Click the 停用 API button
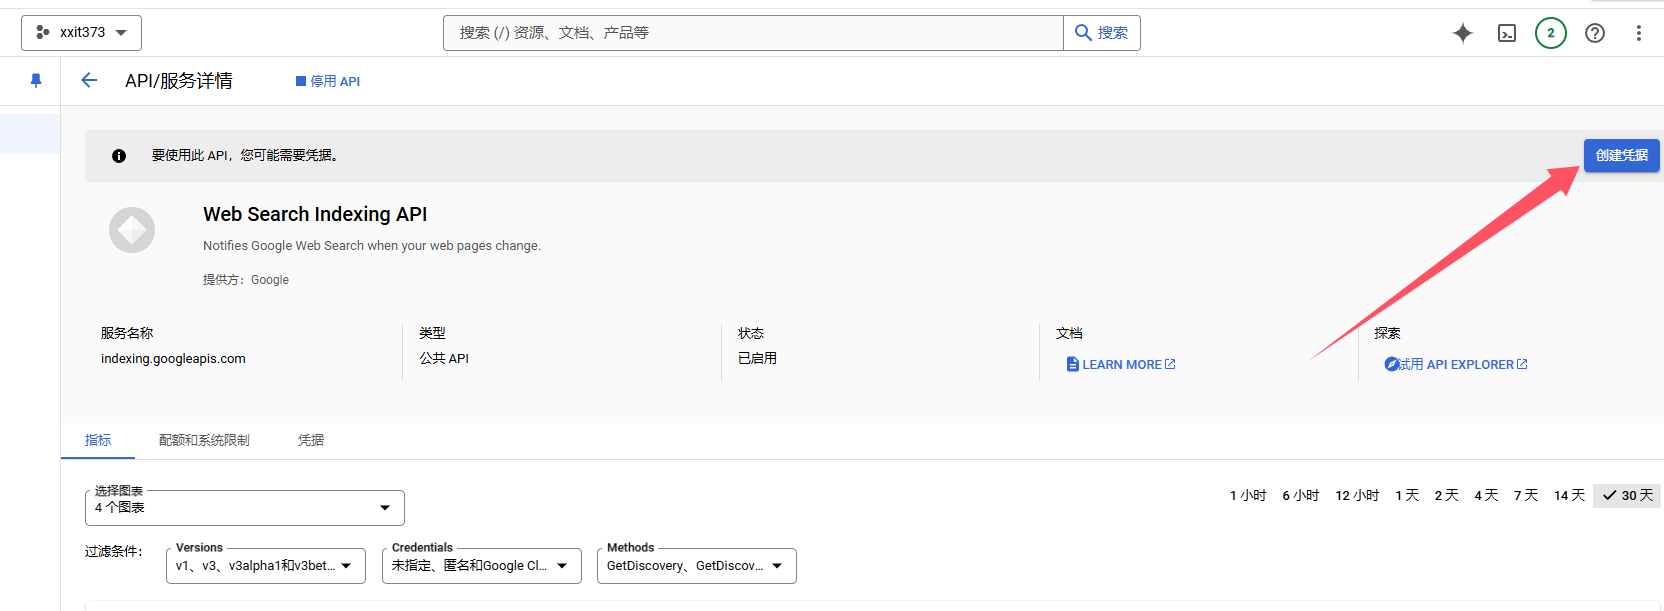 [328, 81]
